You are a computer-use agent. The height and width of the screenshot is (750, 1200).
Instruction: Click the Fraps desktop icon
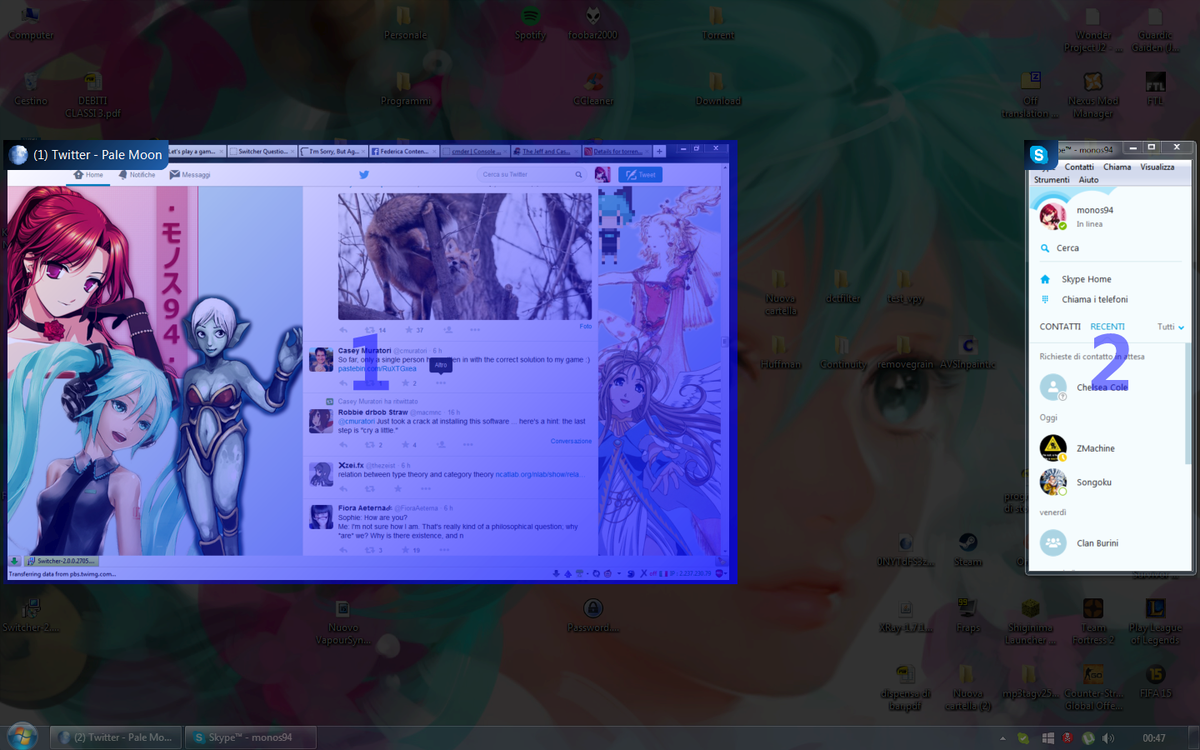[967, 617]
